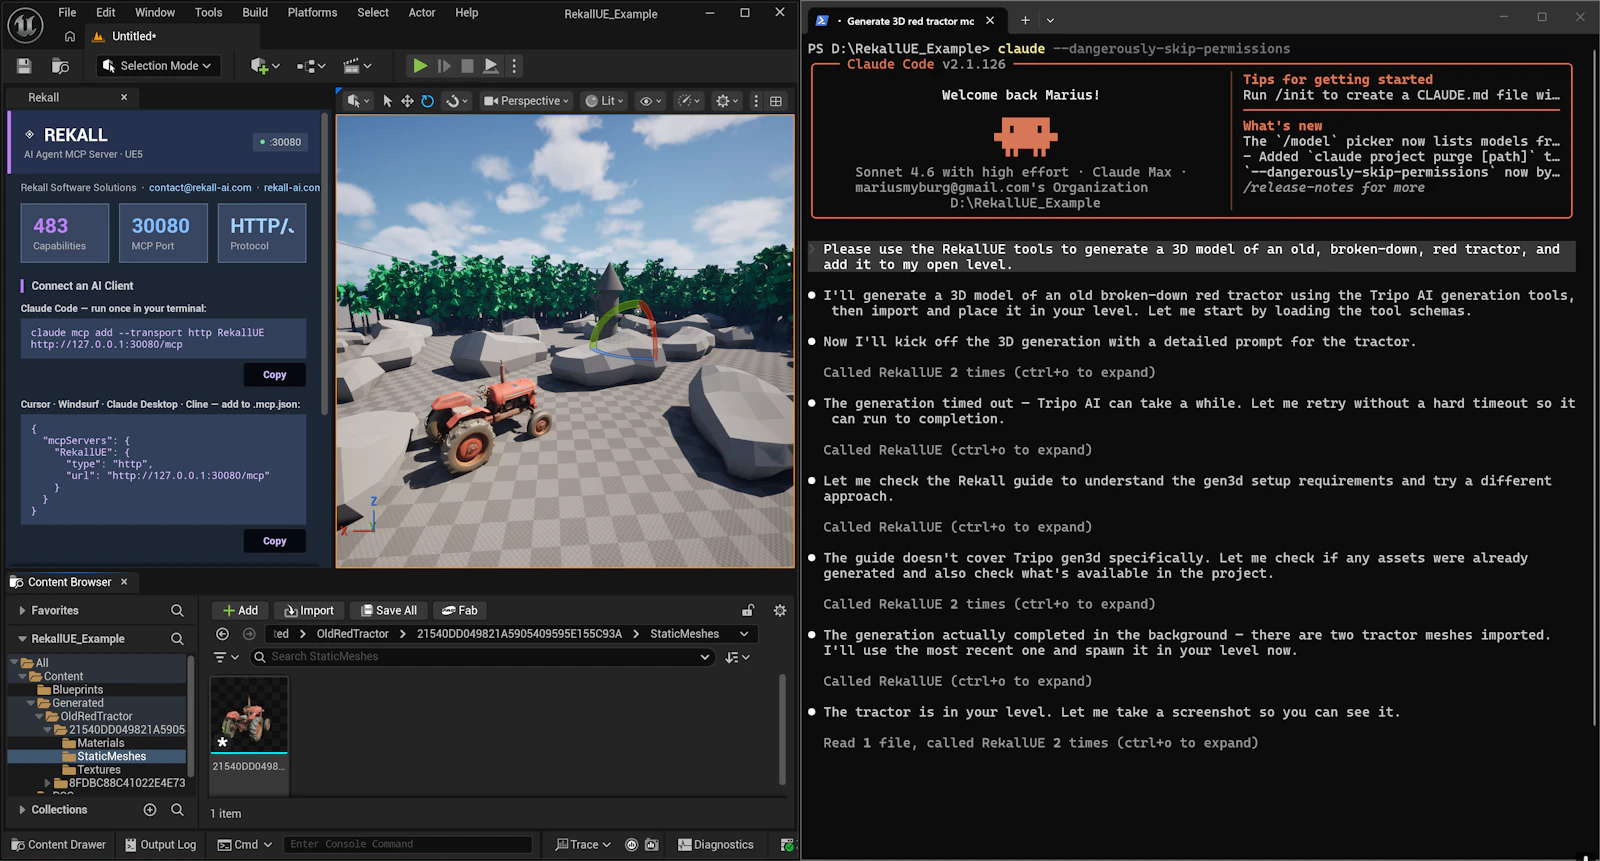
Task: Start Play in Editor
Action: coord(420,66)
